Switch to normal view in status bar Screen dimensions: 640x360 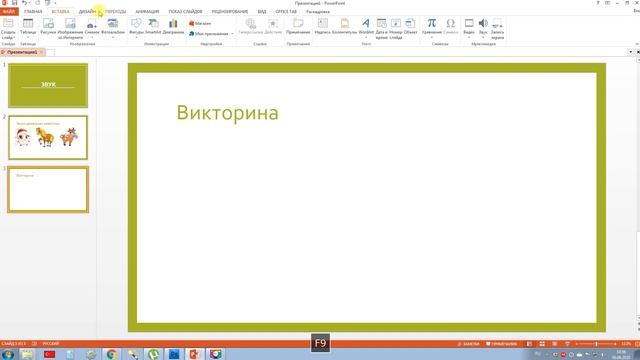[x=529, y=344]
